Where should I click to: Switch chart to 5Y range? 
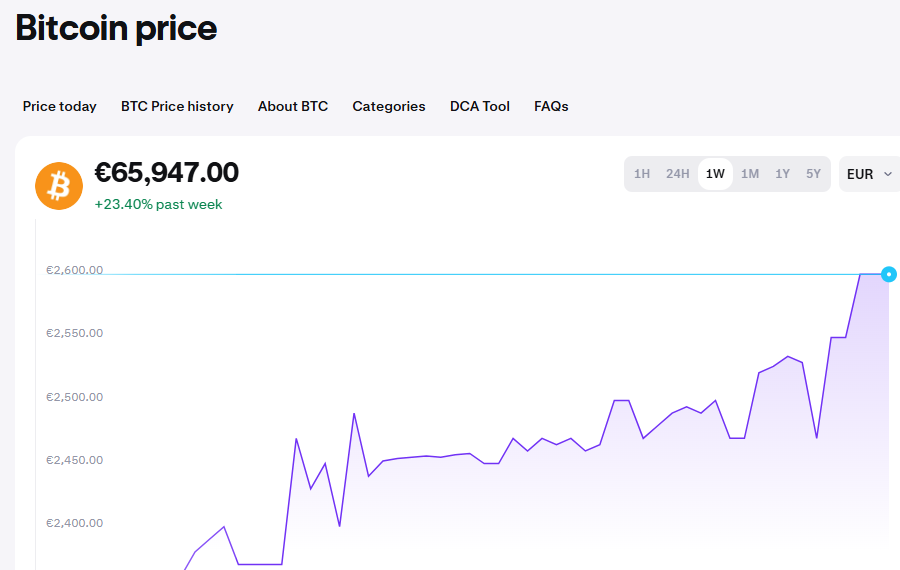(813, 174)
